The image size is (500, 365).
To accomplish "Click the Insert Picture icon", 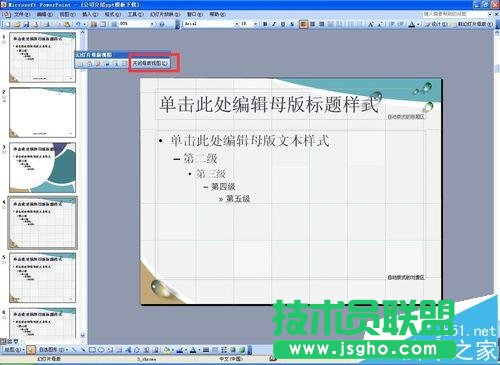I will point(155,350).
